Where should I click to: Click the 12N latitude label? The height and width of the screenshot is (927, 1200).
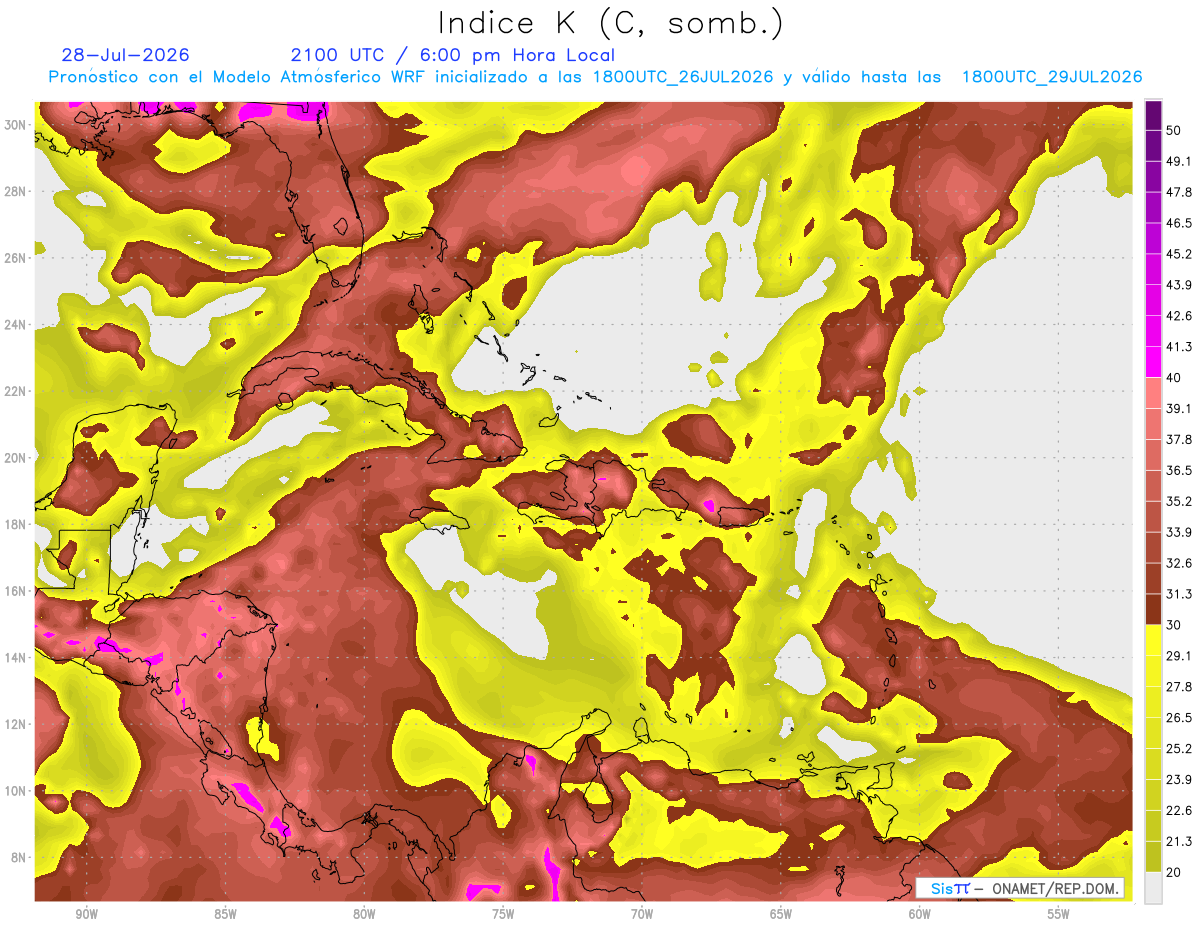(x=17, y=724)
